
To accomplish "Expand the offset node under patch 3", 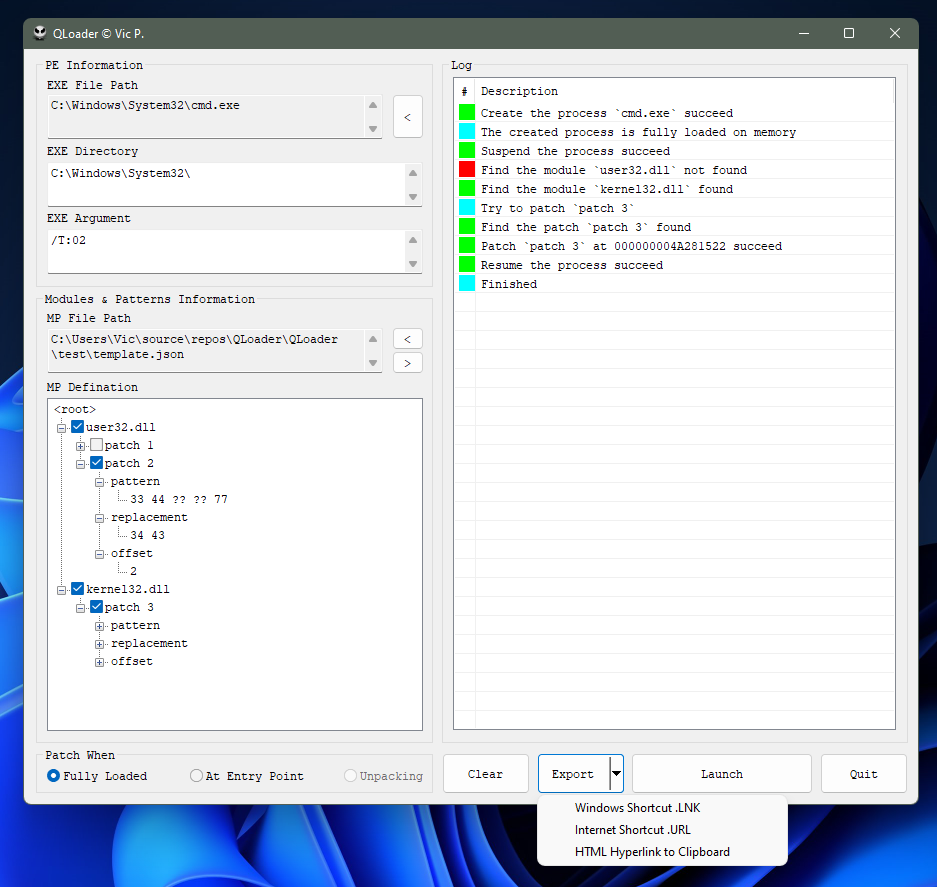I will click(99, 662).
